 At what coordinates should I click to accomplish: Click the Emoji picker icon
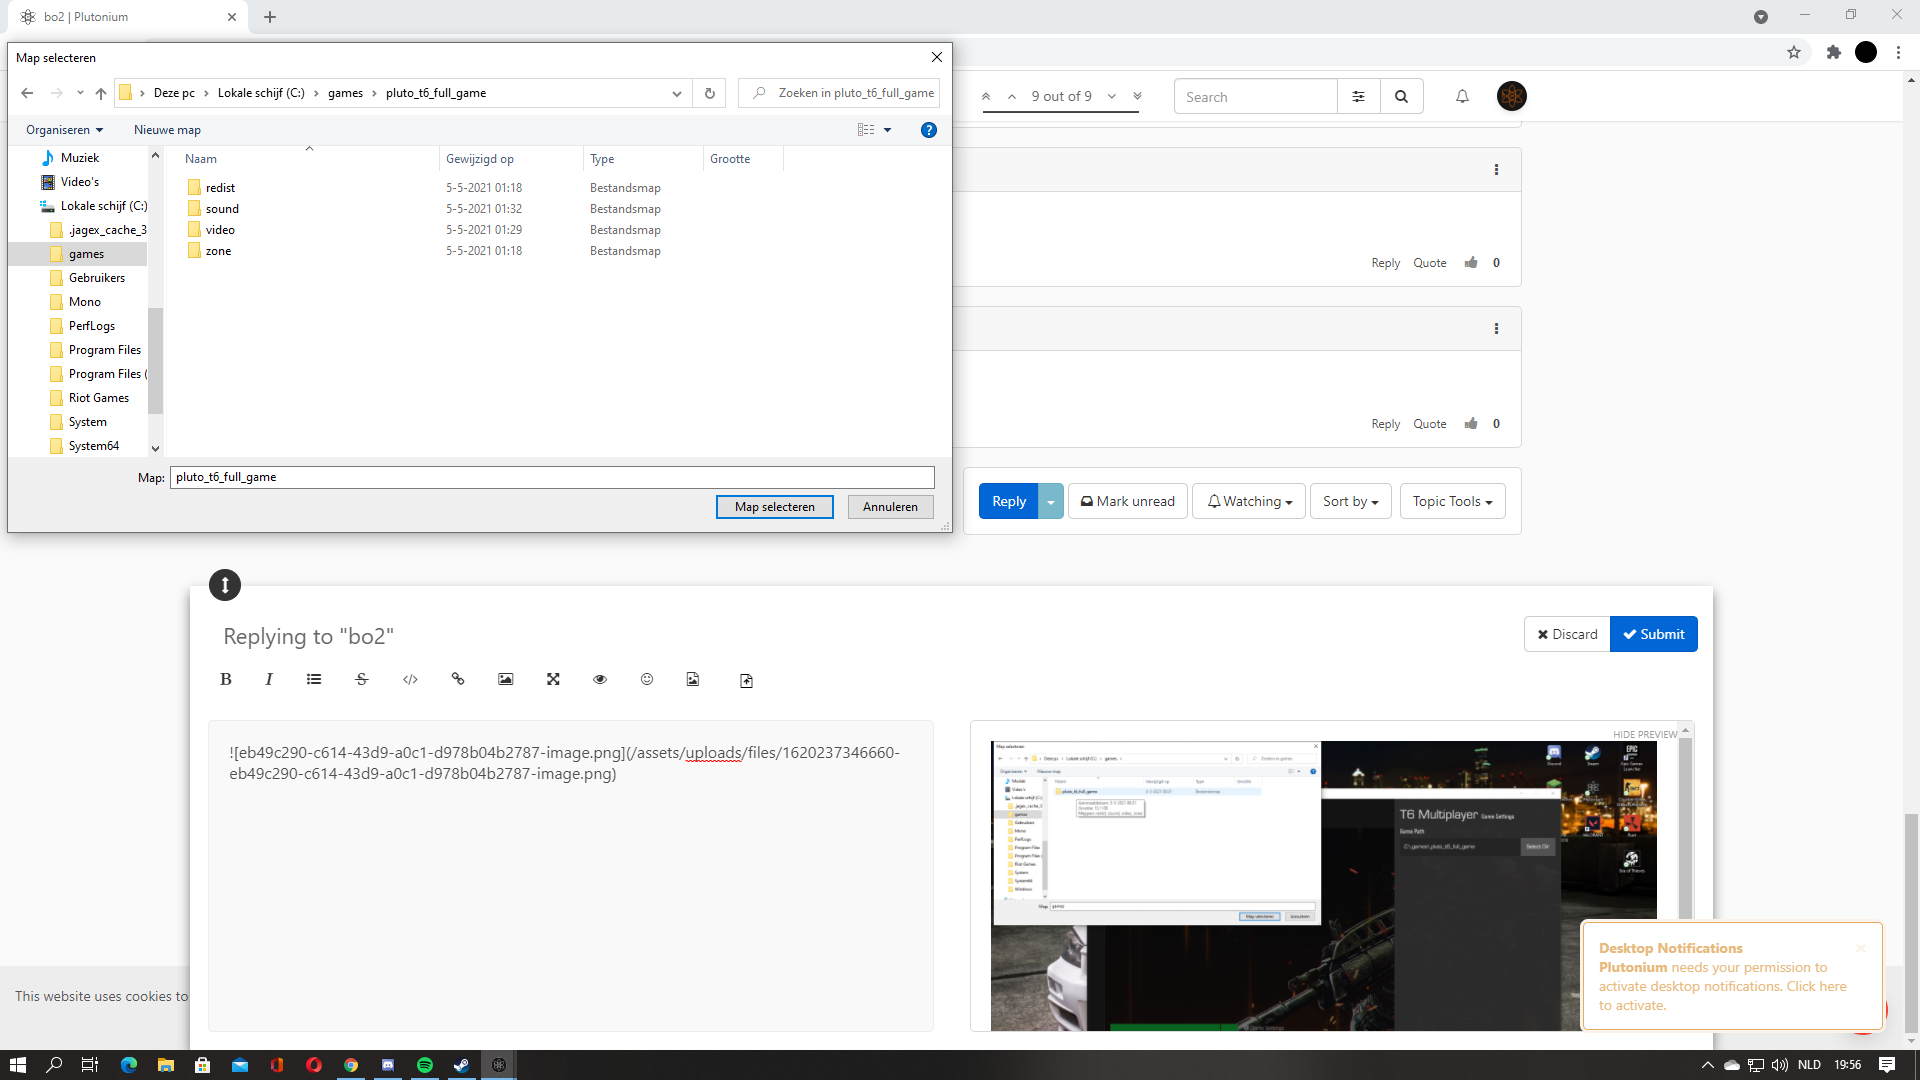646,679
